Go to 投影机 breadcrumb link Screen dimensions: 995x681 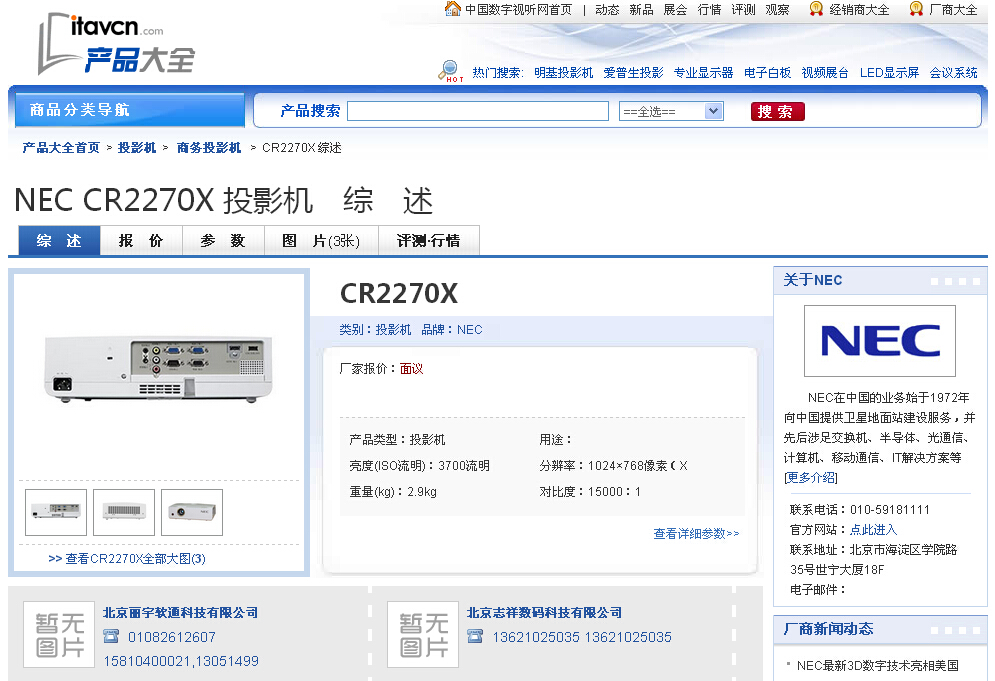tap(136, 147)
